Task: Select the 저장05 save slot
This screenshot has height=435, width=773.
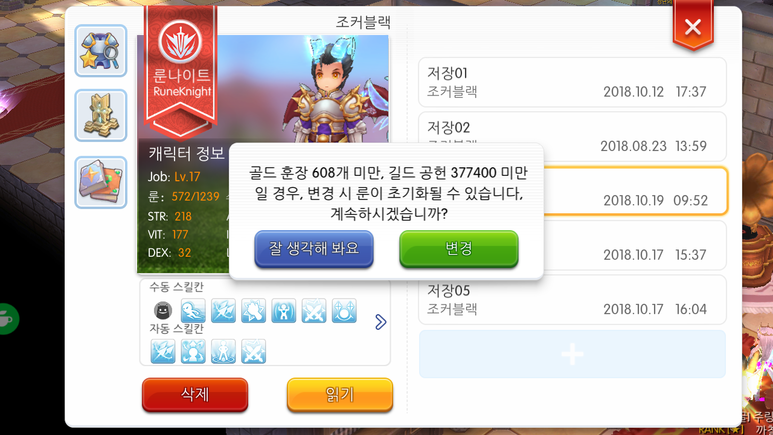Action: point(572,300)
